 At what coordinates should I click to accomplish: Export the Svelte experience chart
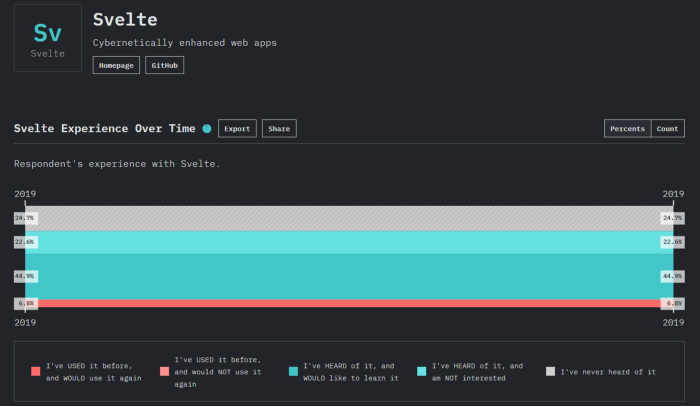pyautogui.click(x=237, y=129)
